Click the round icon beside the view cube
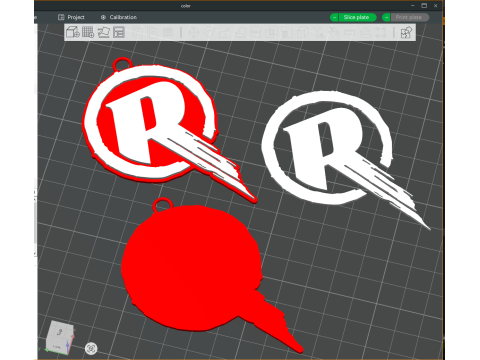 point(91,349)
